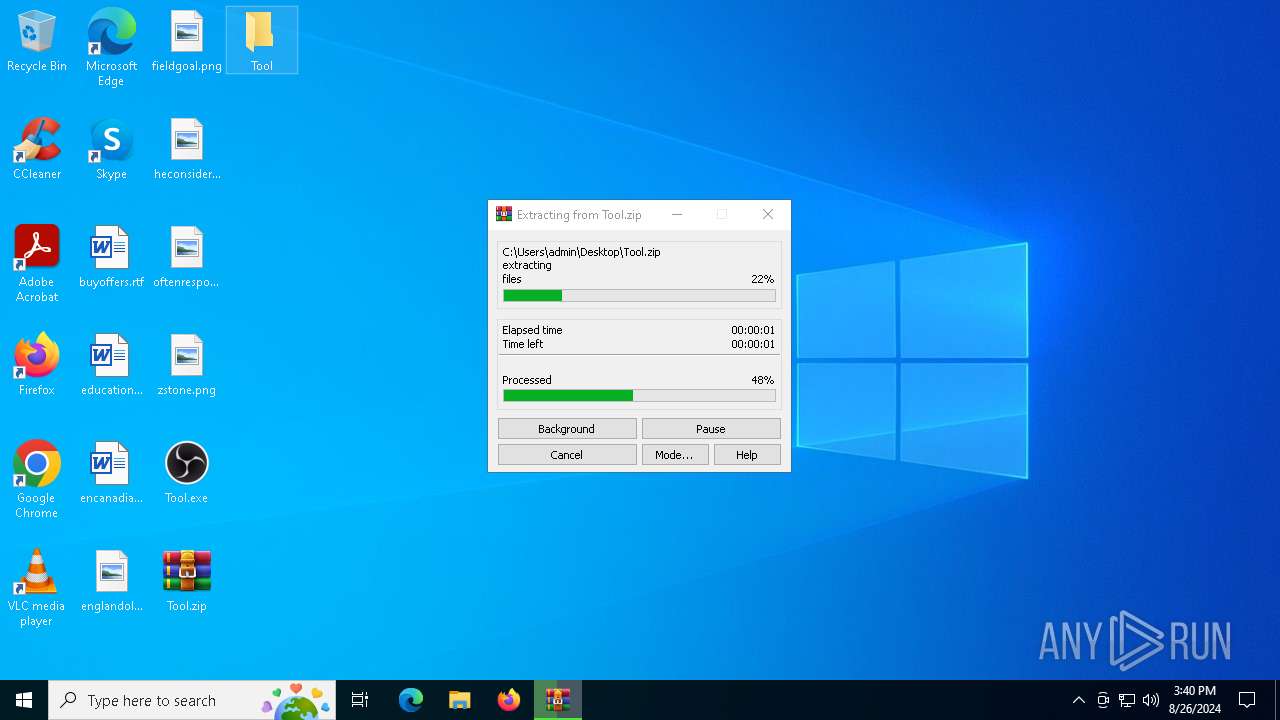Click the WinRAR icon in dialog title bar

click(504, 214)
